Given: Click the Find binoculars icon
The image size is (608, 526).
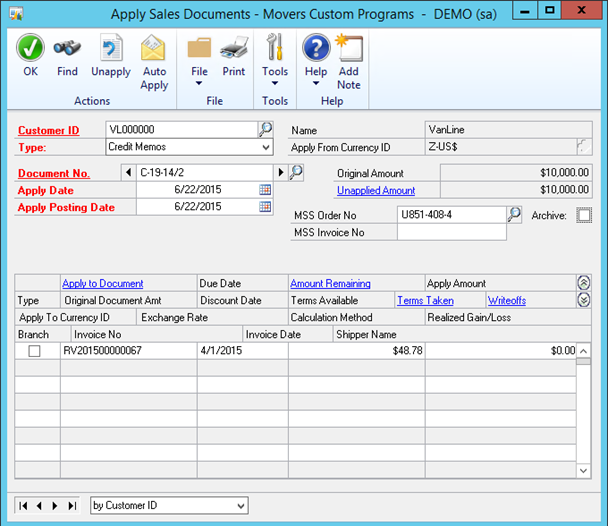Looking at the screenshot, I should 67,48.
